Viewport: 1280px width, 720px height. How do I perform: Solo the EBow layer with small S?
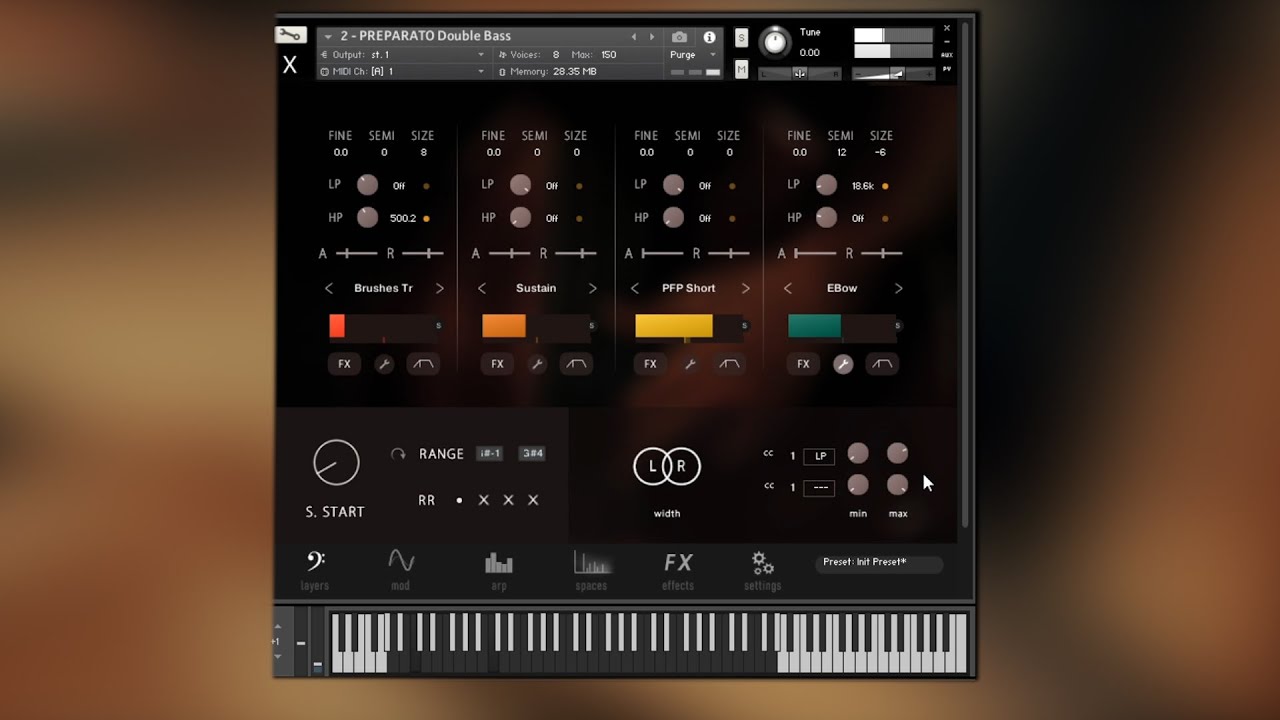click(897, 326)
